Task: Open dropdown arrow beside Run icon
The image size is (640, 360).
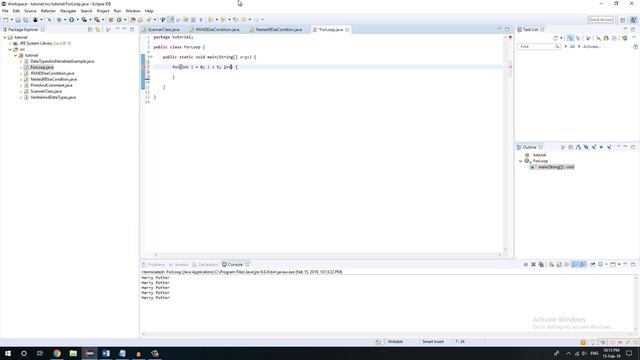Action: pyautogui.click(x=77, y=20)
